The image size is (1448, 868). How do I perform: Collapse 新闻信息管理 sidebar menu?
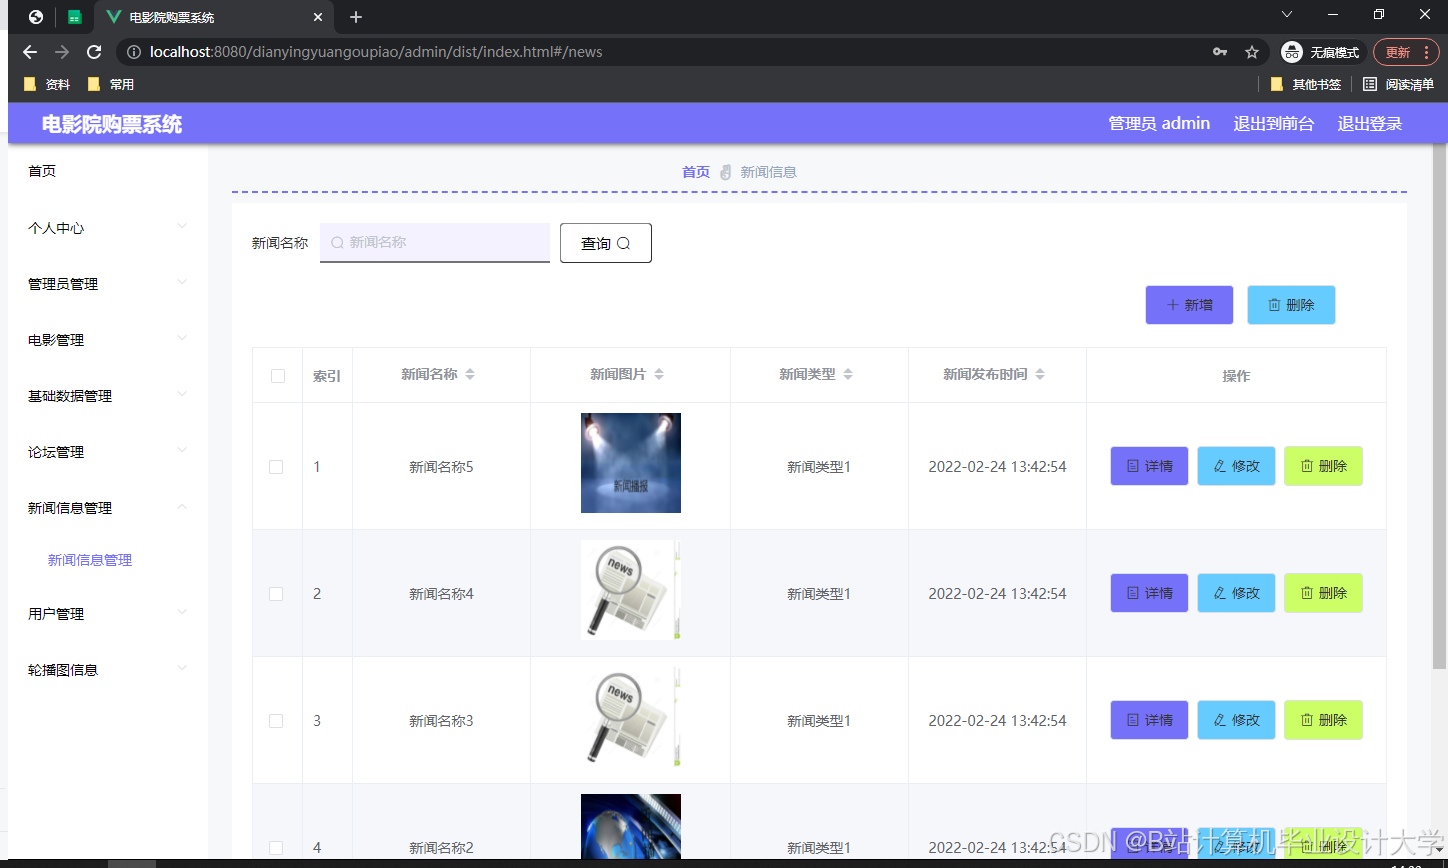point(108,508)
